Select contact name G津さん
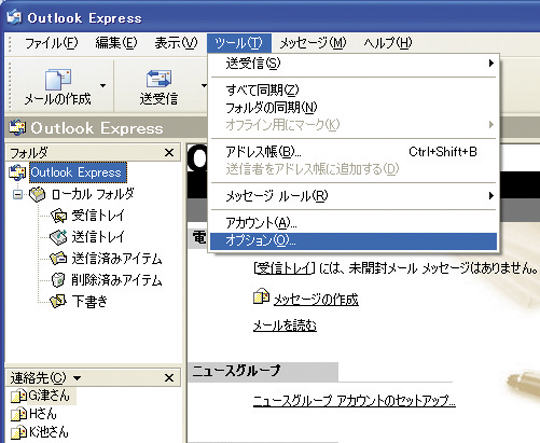Viewport: 540px width, 443px height. click(x=49, y=395)
